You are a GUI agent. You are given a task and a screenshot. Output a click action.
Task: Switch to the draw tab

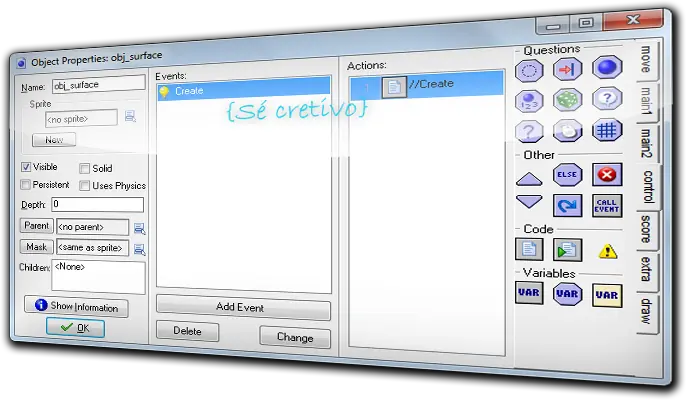647,312
